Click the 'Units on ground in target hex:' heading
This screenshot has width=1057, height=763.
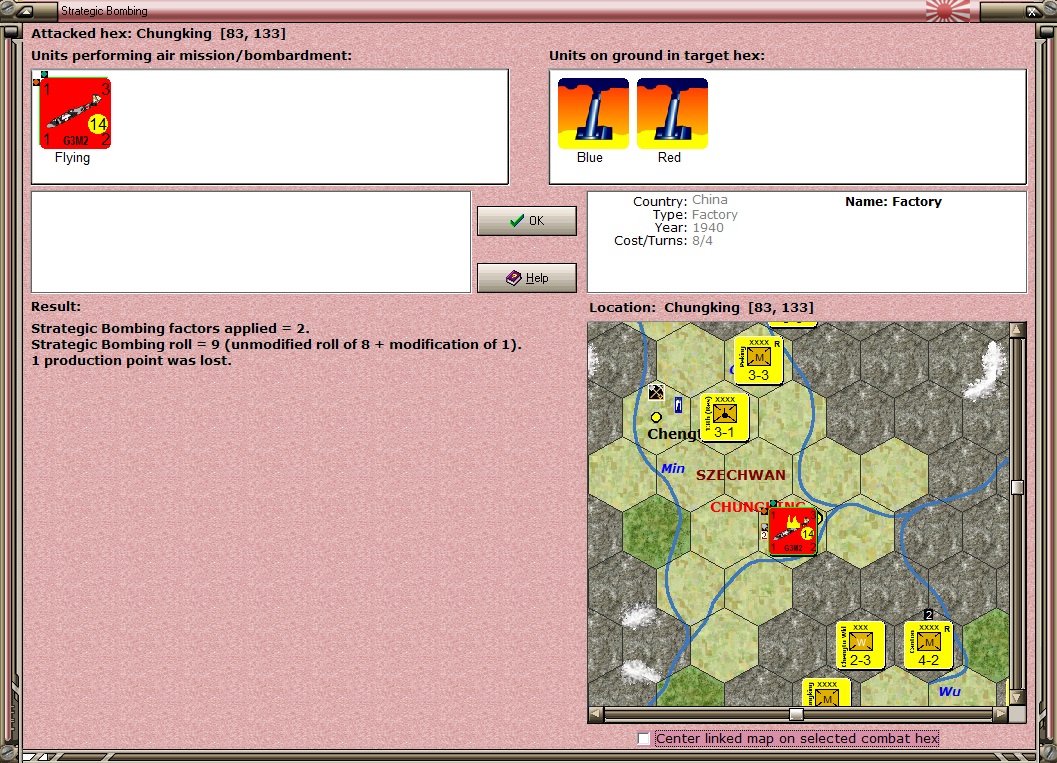(x=657, y=55)
